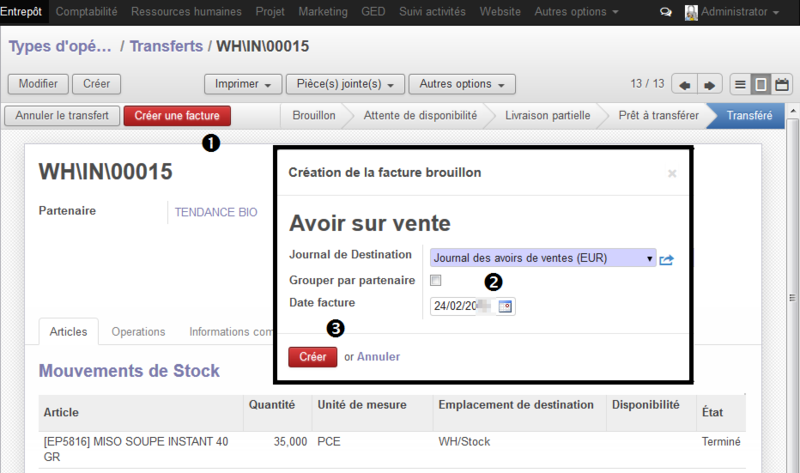Click the 13 / 13 pager text

click(x=647, y=84)
